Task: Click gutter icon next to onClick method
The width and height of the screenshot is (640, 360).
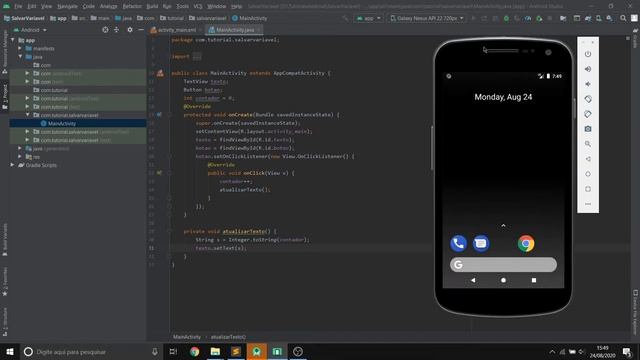Action: tap(159, 173)
